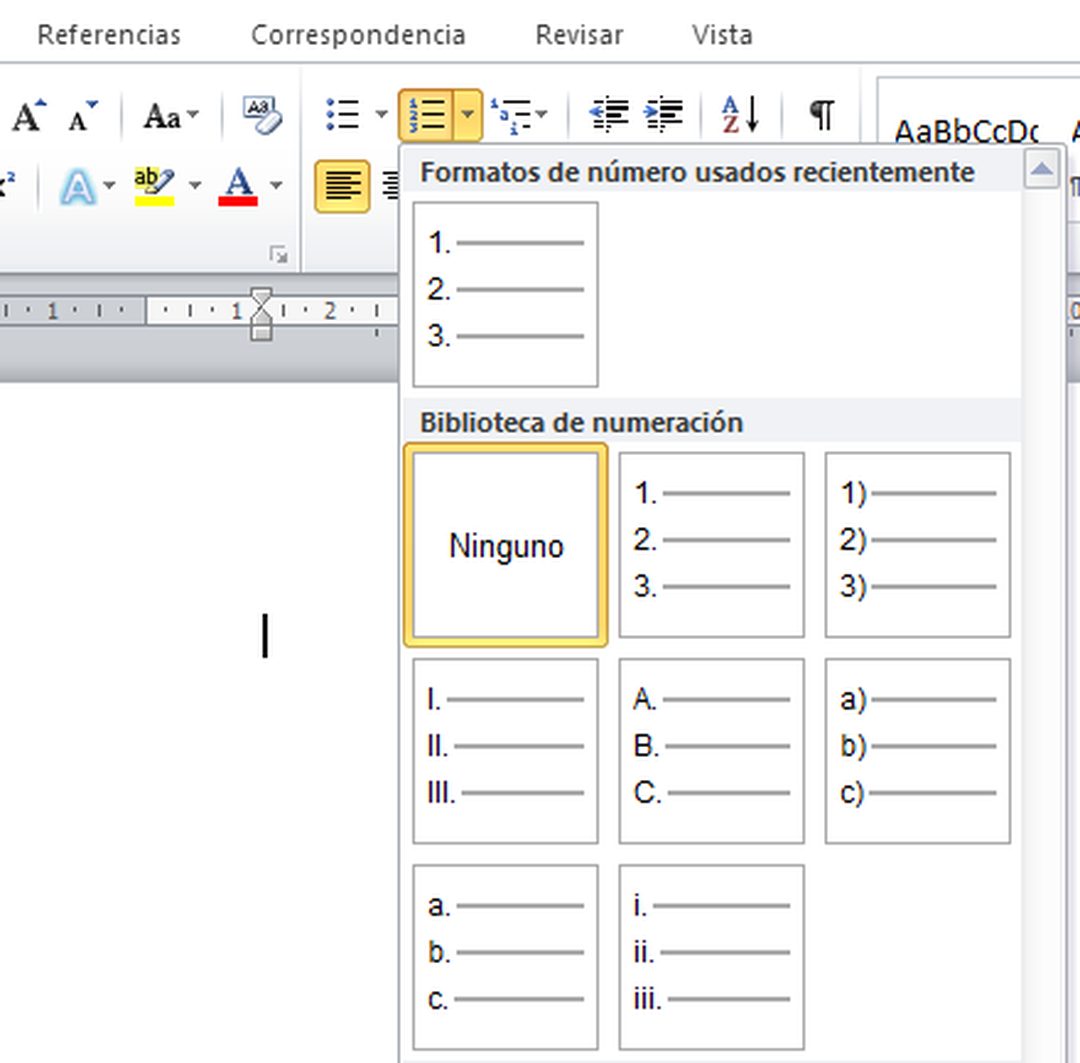
Task: Click the Increase Indent icon
Action: 664,113
